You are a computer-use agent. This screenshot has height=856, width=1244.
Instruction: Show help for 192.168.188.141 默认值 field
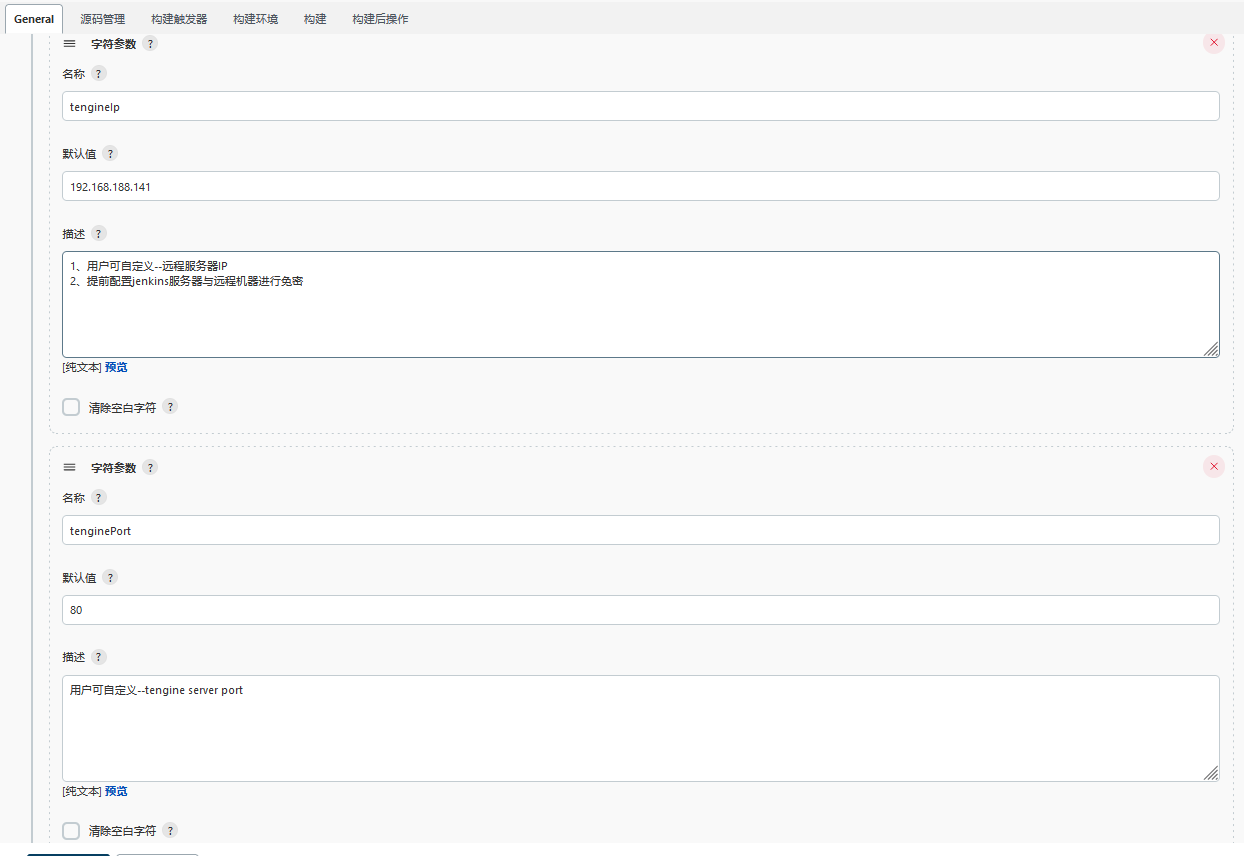pos(110,154)
